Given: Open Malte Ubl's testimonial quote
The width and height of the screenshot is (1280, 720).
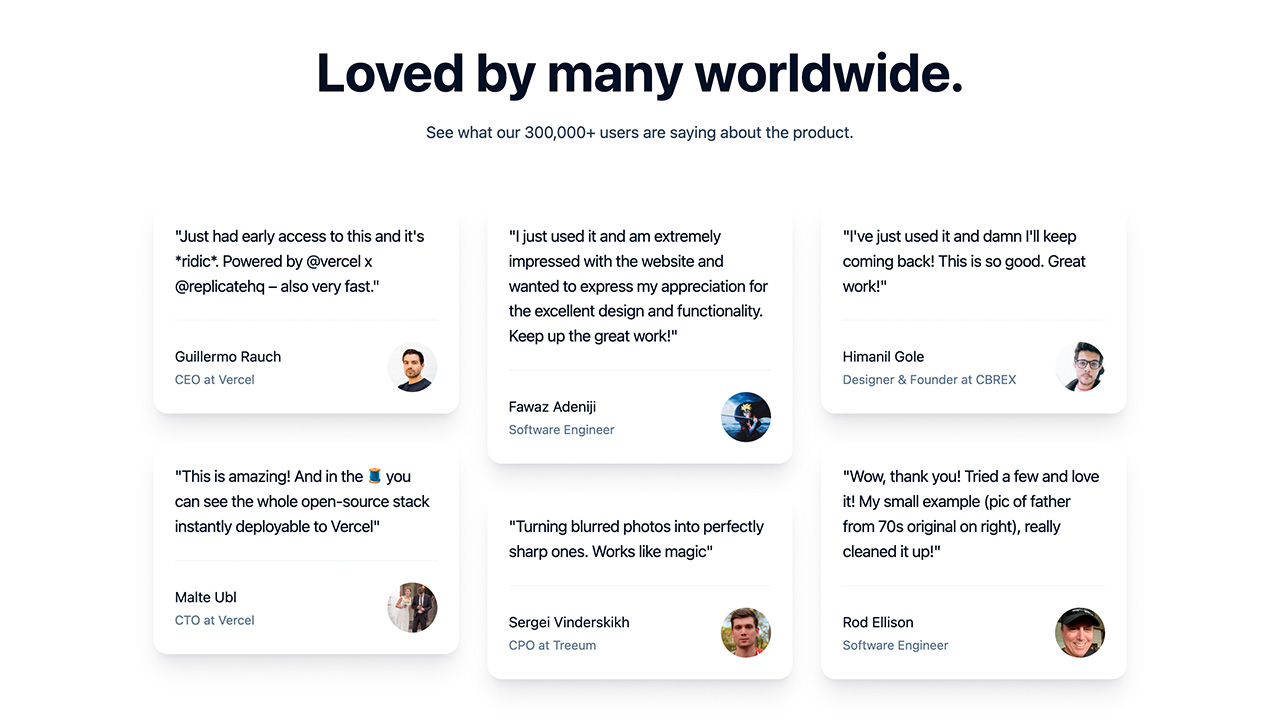Looking at the screenshot, I should tap(302, 501).
